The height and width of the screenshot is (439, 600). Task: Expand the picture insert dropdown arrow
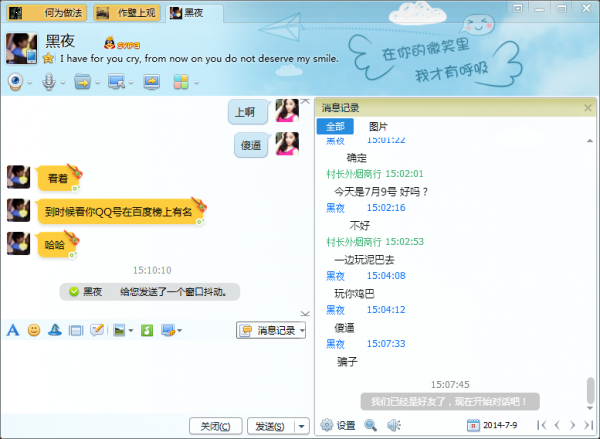[x=131, y=330]
